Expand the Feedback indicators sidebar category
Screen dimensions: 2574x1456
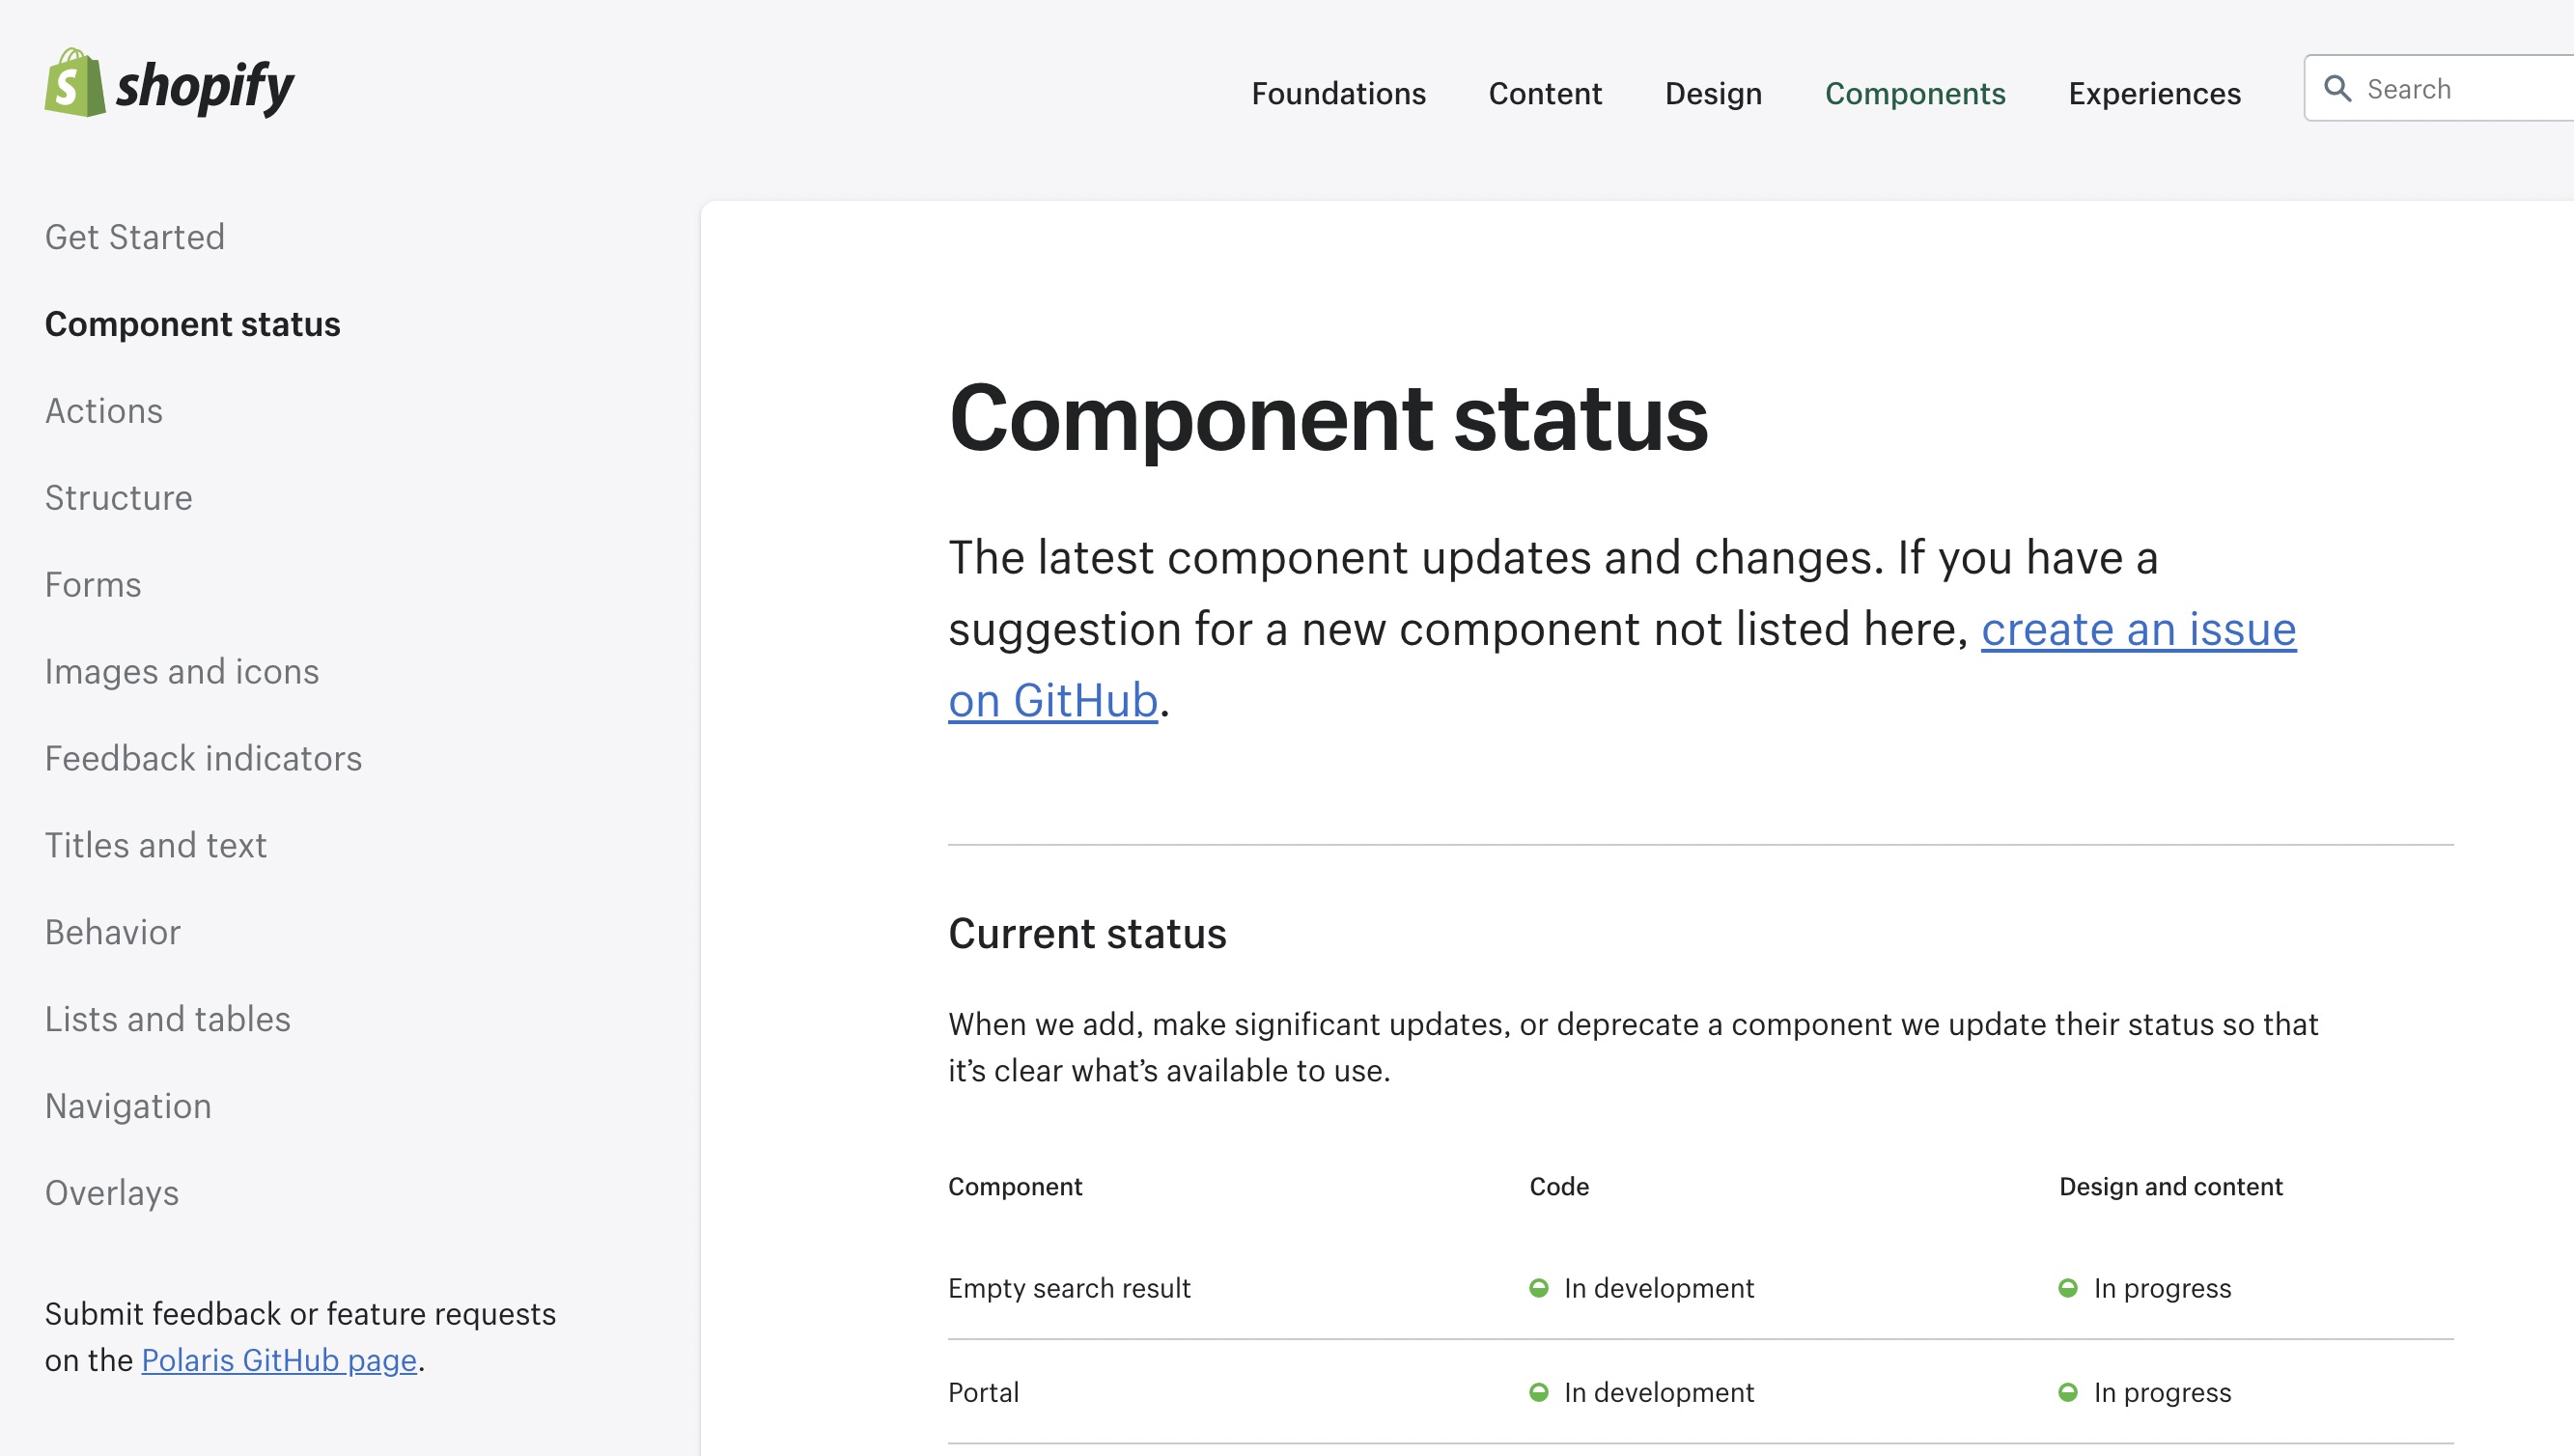[203, 758]
